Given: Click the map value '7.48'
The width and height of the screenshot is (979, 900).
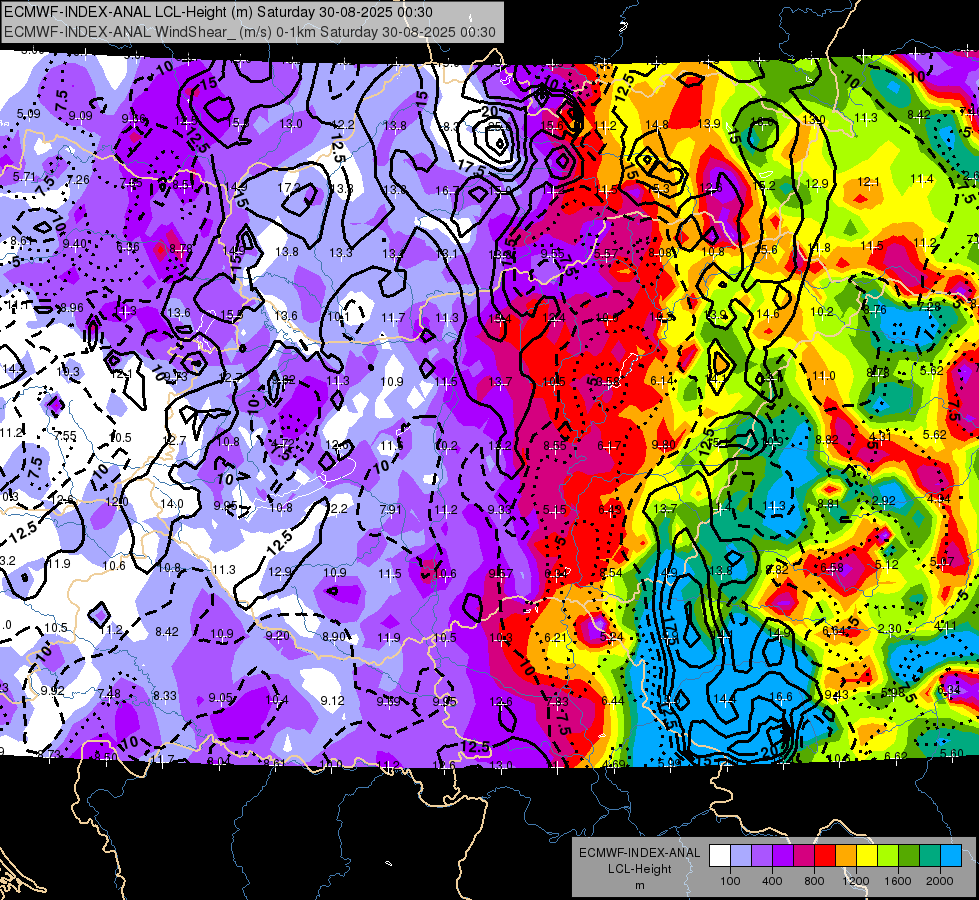Looking at the screenshot, I should [x=109, y=694].
